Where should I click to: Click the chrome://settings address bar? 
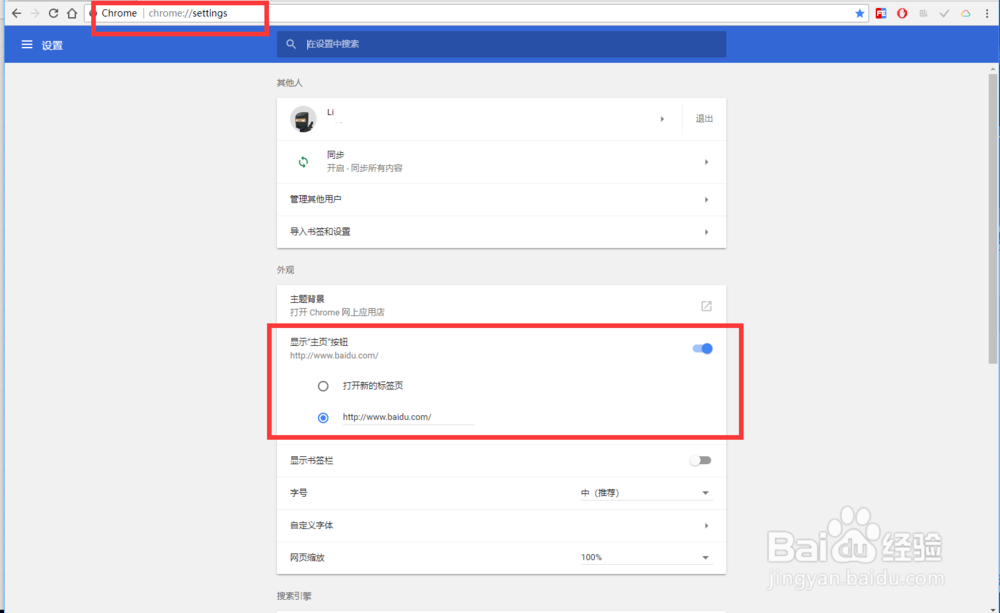475,13
